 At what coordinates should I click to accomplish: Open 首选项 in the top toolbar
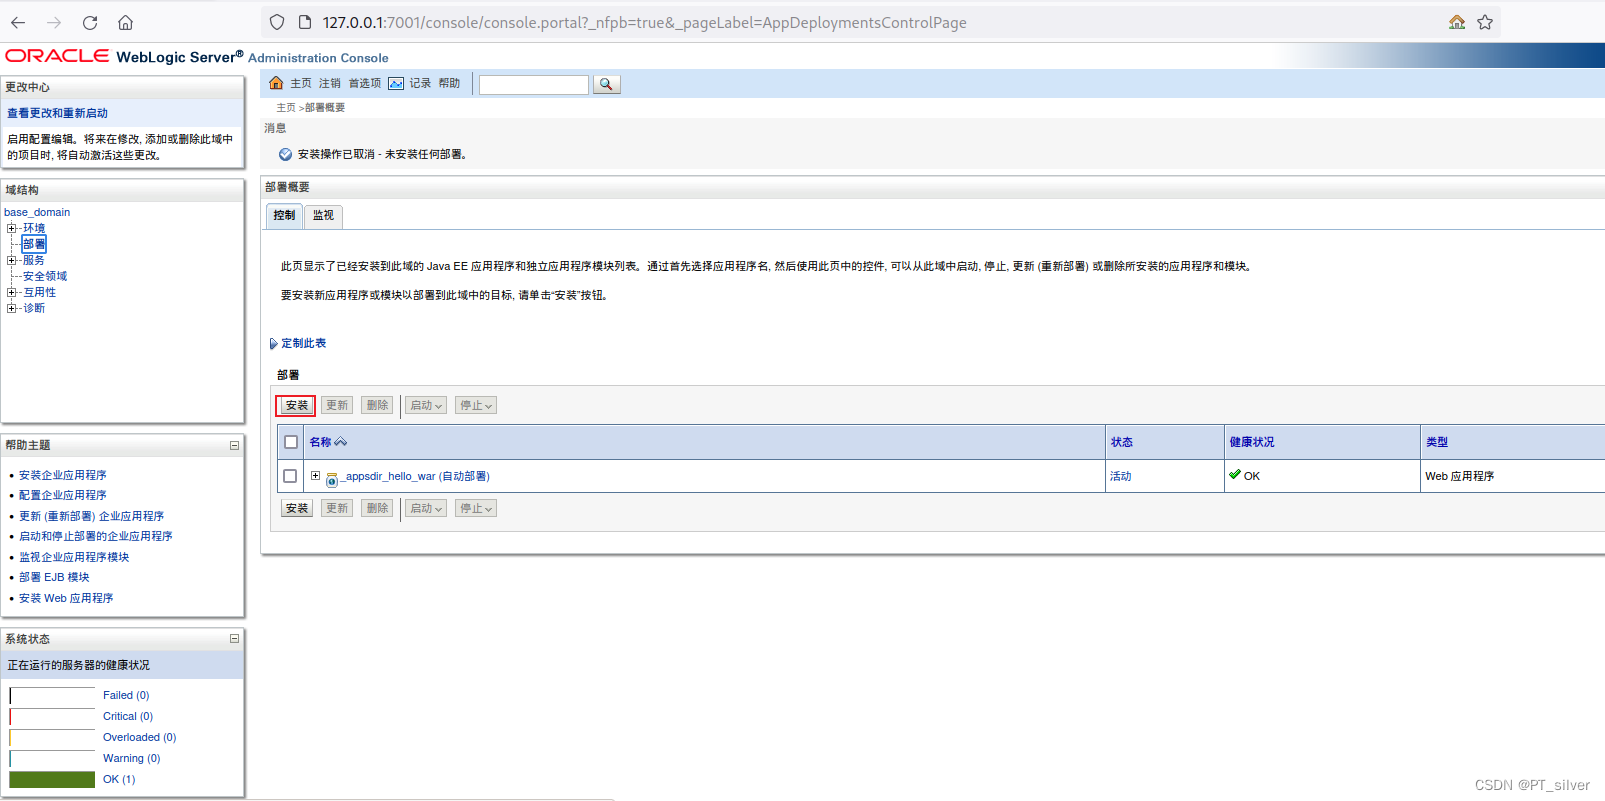364,83
